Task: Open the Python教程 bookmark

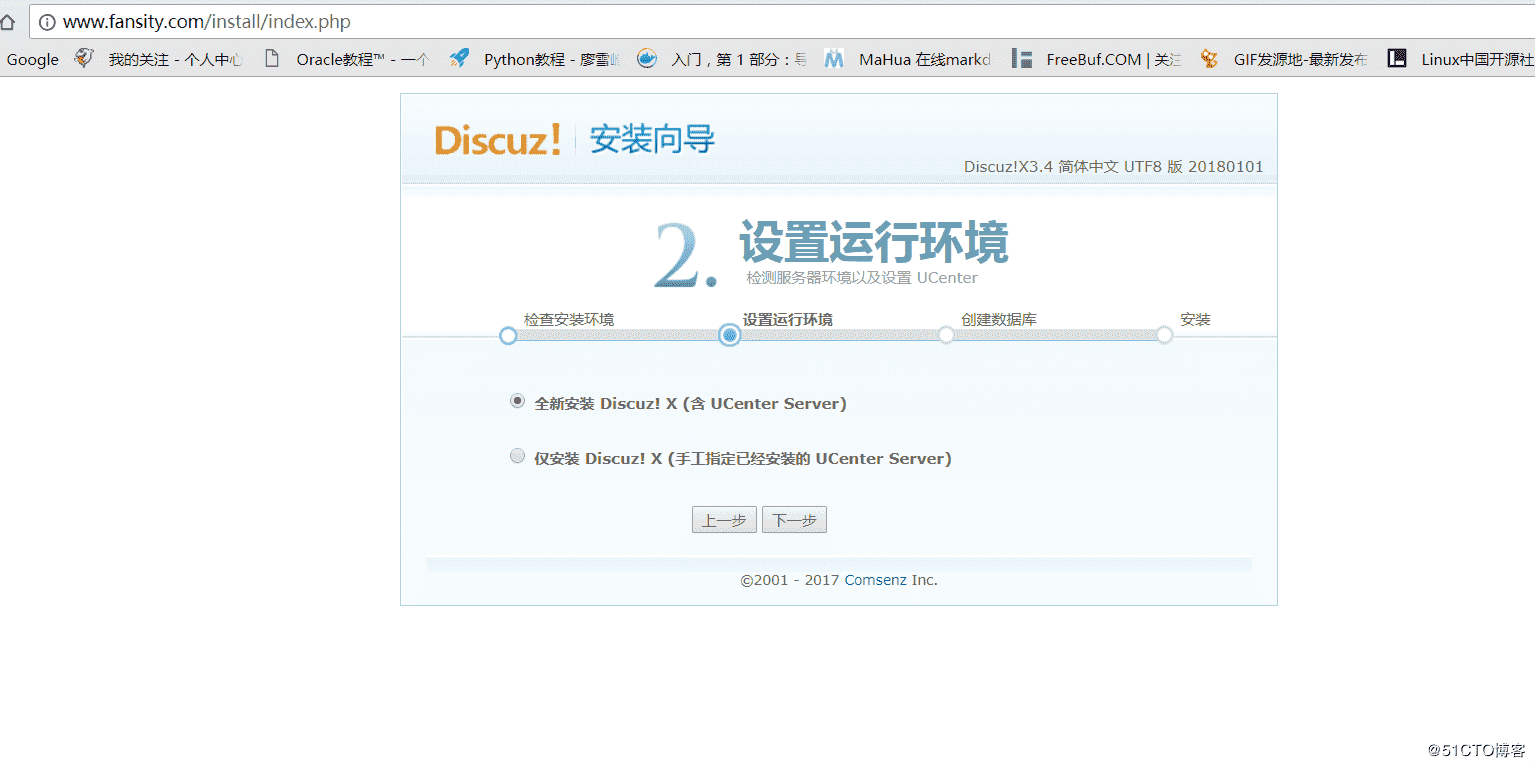Action: pos(552,60)
